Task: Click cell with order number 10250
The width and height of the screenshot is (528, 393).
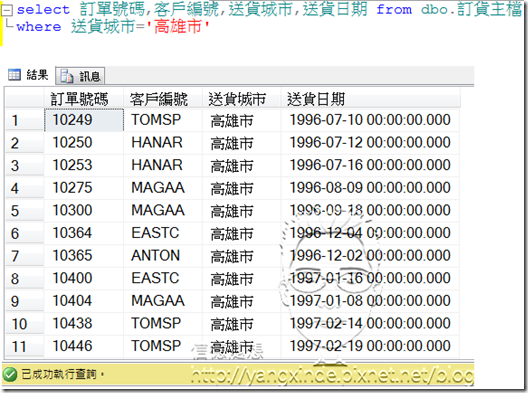Action: (x=84, y=142)
